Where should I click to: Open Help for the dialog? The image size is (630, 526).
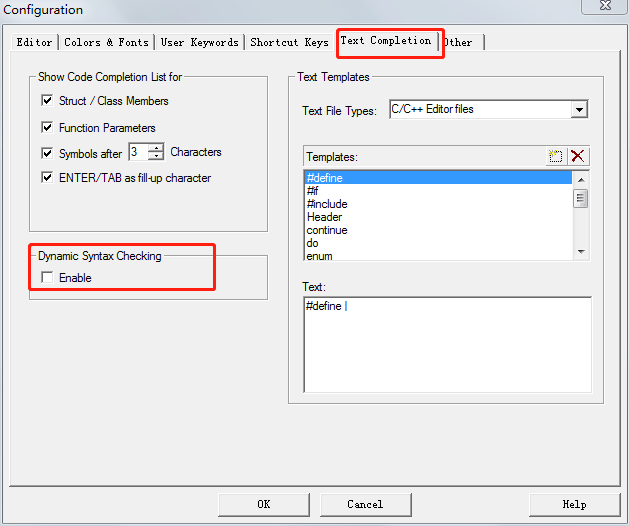pyautogui.click(x=575, y=504)
